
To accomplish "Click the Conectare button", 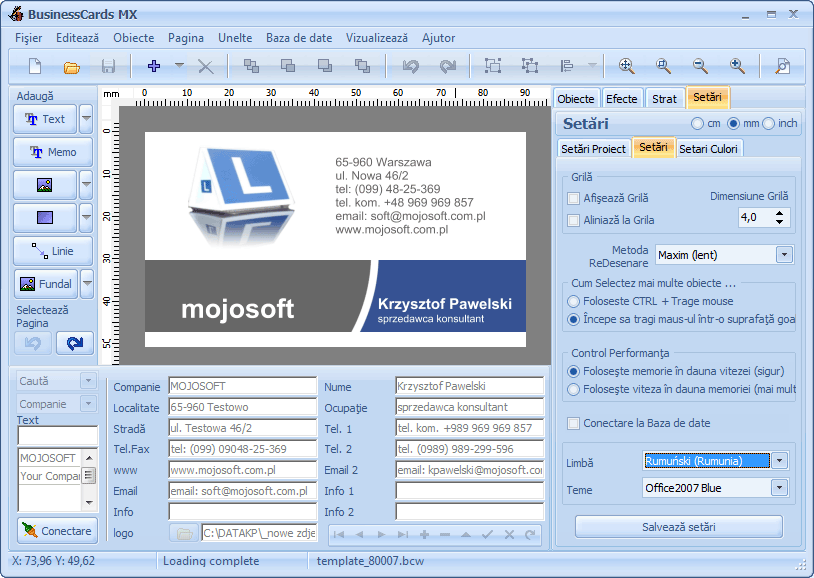I will click(x=58, y=531).
